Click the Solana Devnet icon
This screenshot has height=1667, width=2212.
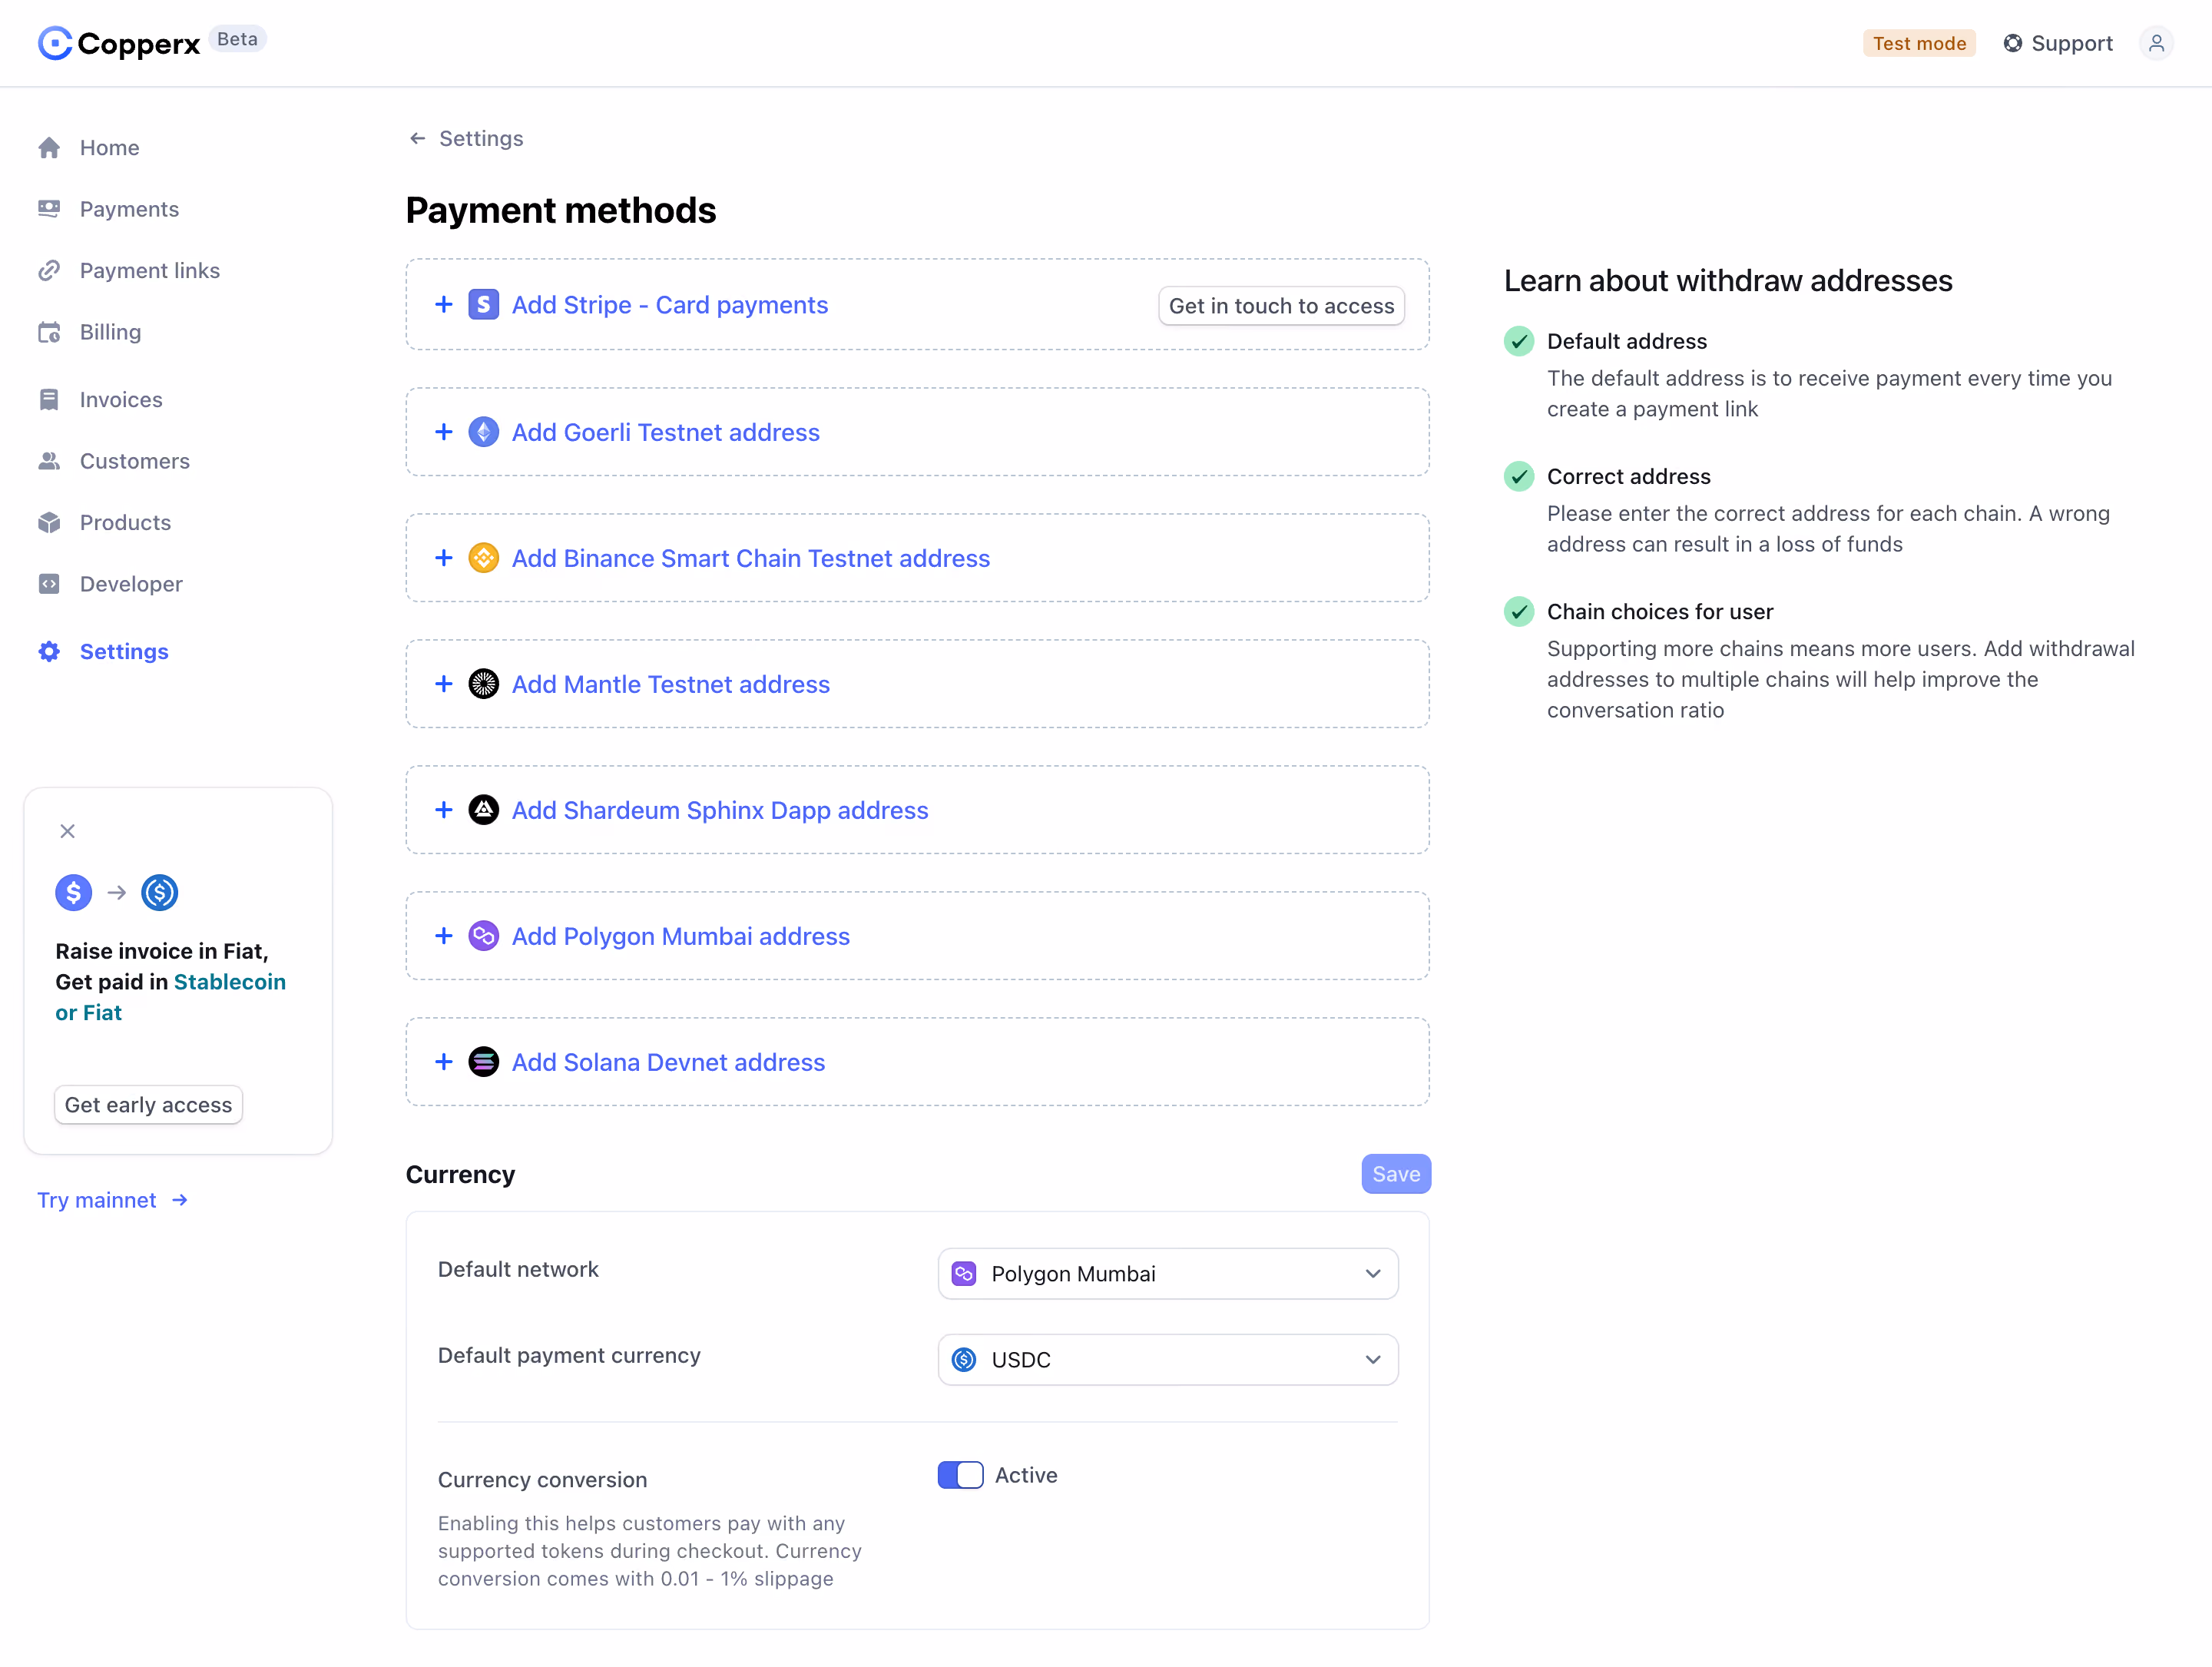pos(484,1062)
